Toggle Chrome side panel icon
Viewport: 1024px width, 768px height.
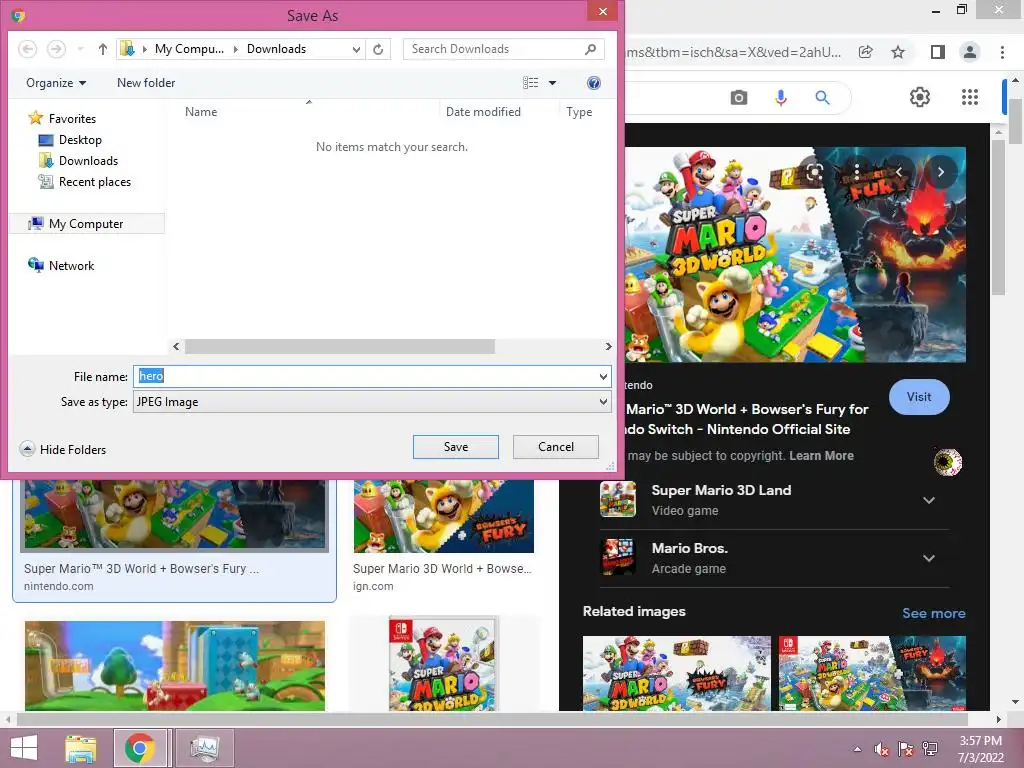pyautogui.click(x=938, y=52)
